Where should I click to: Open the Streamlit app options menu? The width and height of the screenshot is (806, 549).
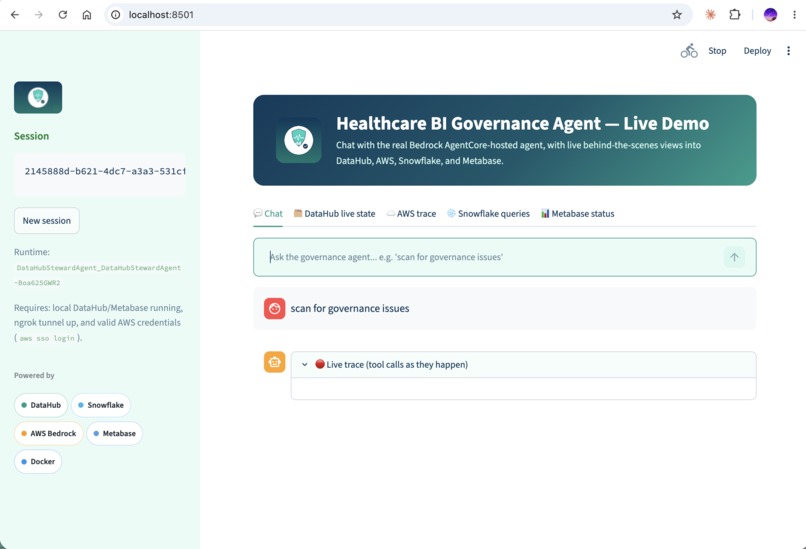point(789,50)
